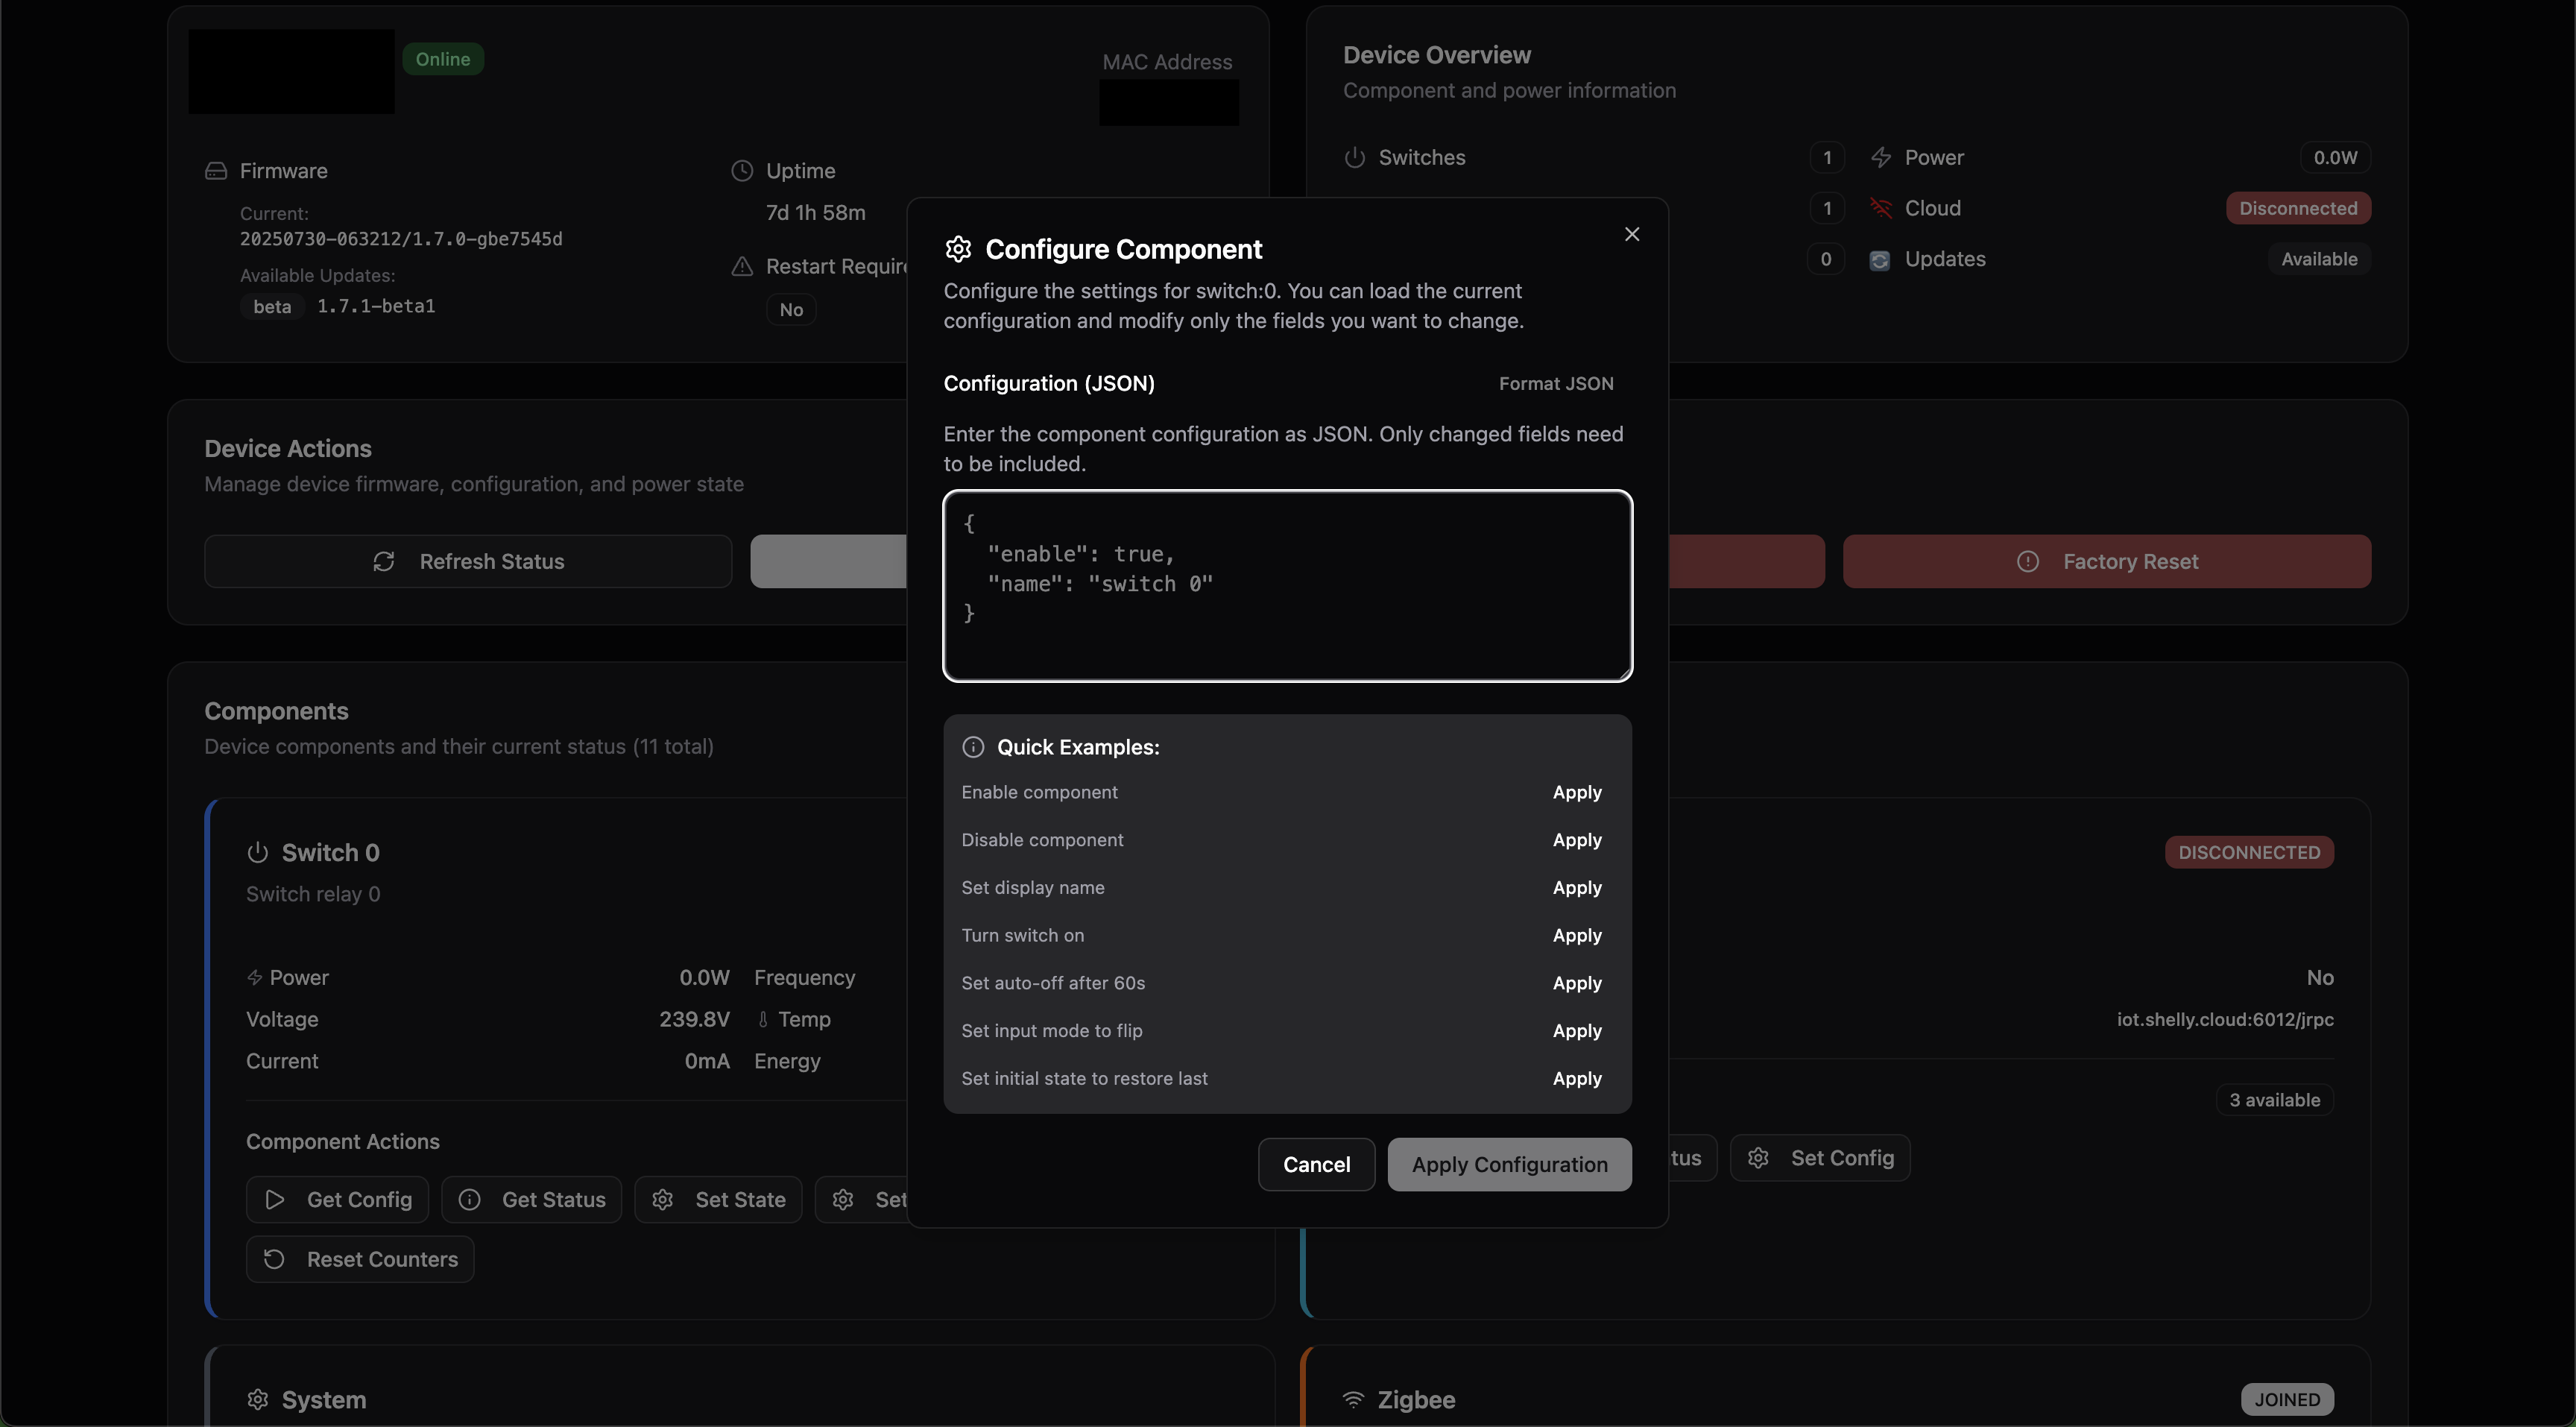Image resolution: width=2576 pixels, height=1427 pixels.
Task: Click the Updates icon in Device Overview
Action: coord(1880,260)
